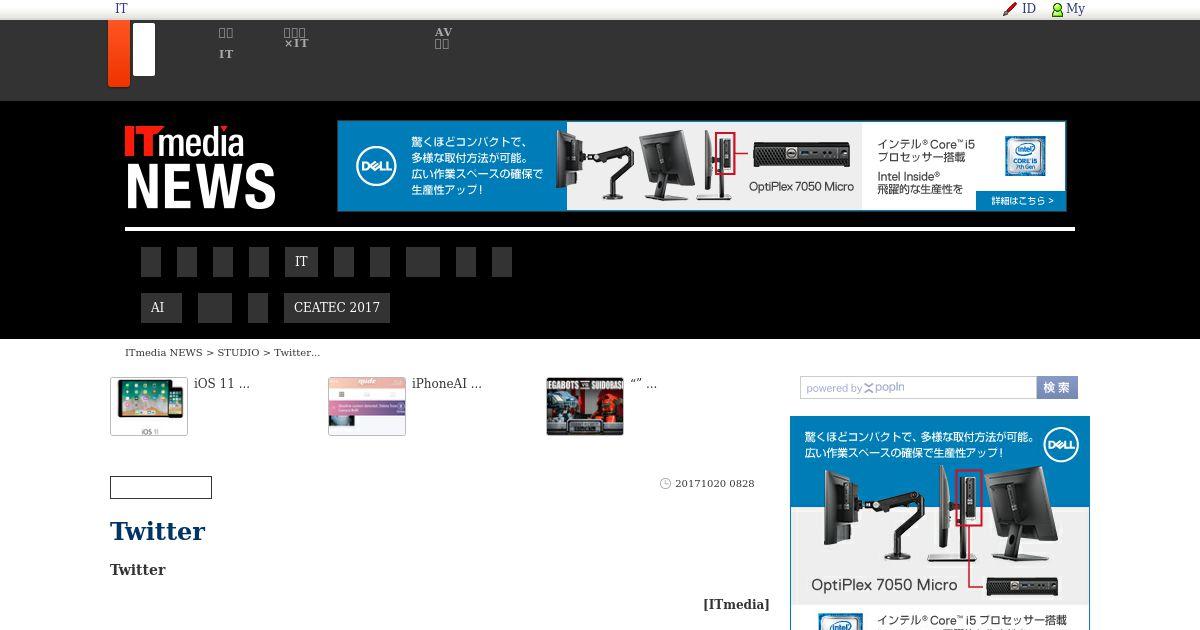Go to STUDIO breadcrumb
This screenshot has height=630, width=1200.
[x=238, y=353]
